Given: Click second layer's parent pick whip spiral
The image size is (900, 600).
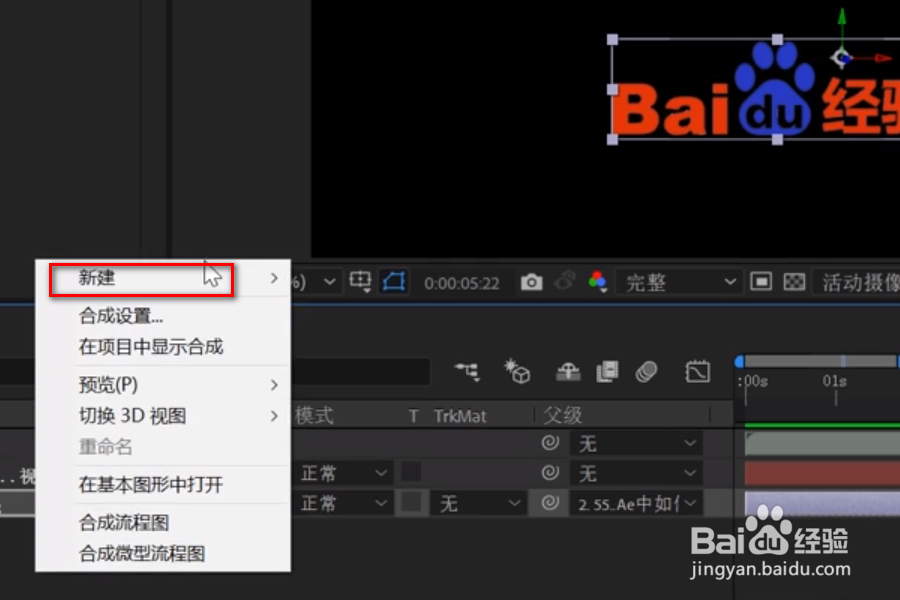Looking at the screenshot, I should coord(550,473).
